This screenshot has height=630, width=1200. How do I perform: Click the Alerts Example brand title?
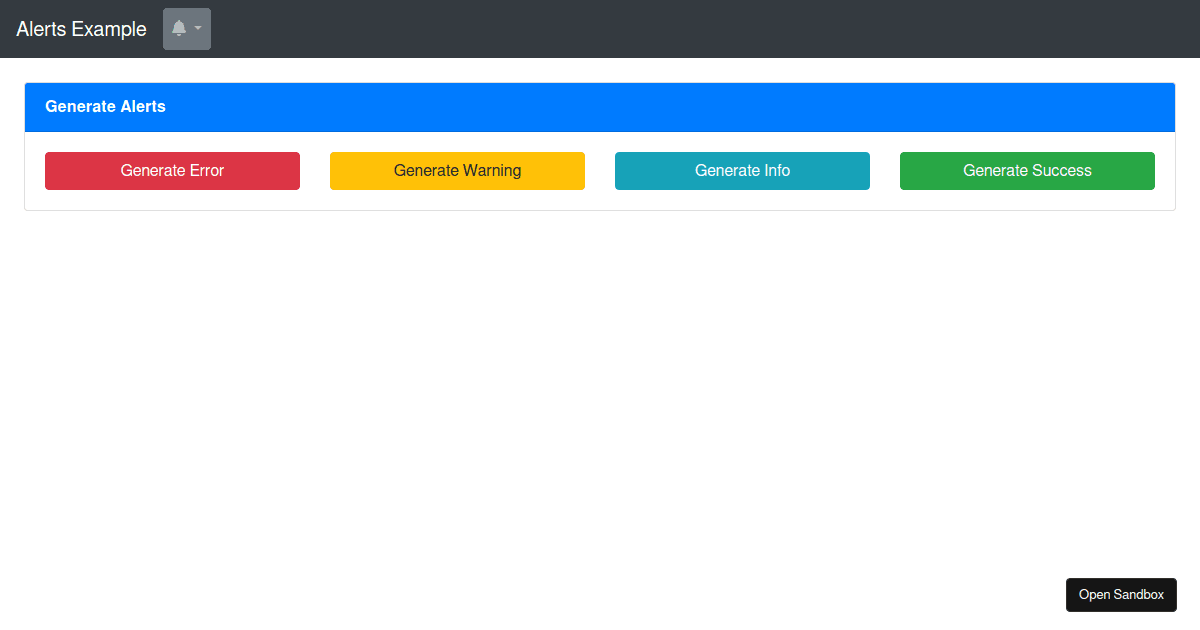80,29
